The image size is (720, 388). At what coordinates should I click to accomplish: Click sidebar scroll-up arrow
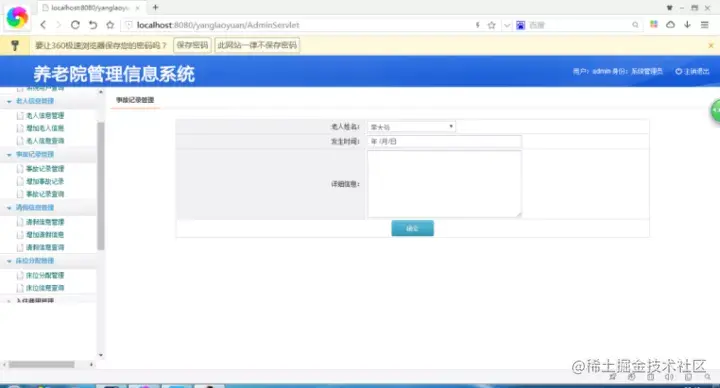click(x=101, y=92)
